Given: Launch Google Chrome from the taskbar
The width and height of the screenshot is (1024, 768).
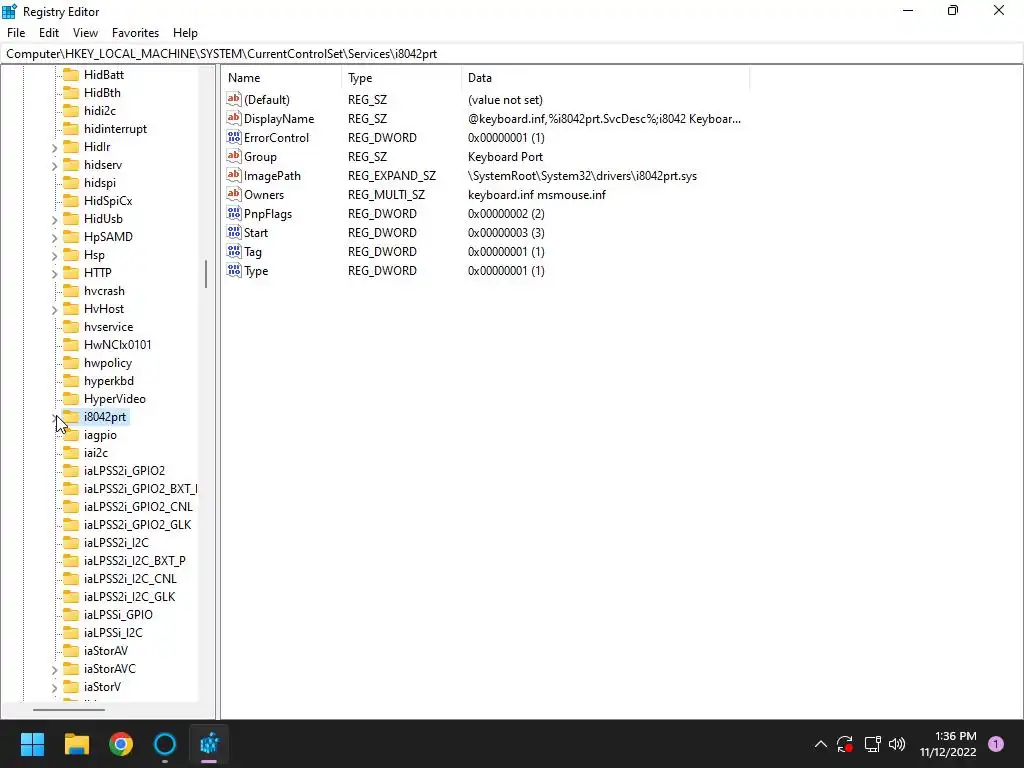Looking at the screenshot, I should (x=121, y=744).
